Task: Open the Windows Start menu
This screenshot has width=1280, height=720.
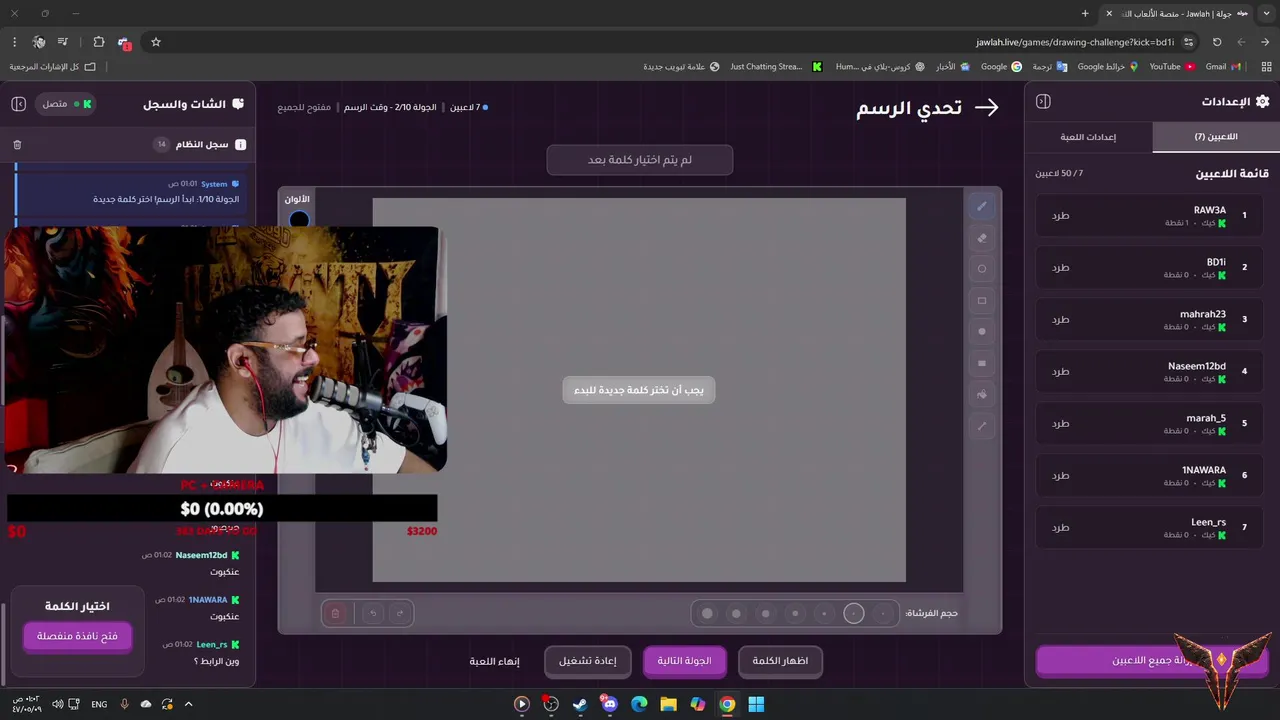Action: click(756, 704)
